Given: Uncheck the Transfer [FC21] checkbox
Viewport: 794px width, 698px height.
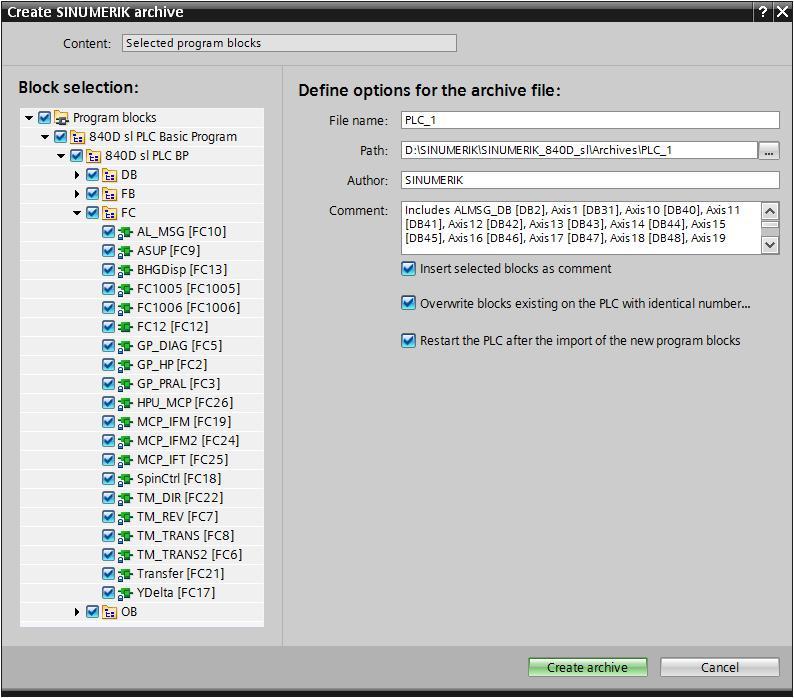Looking at the screenshot, I should pos(108,573).
